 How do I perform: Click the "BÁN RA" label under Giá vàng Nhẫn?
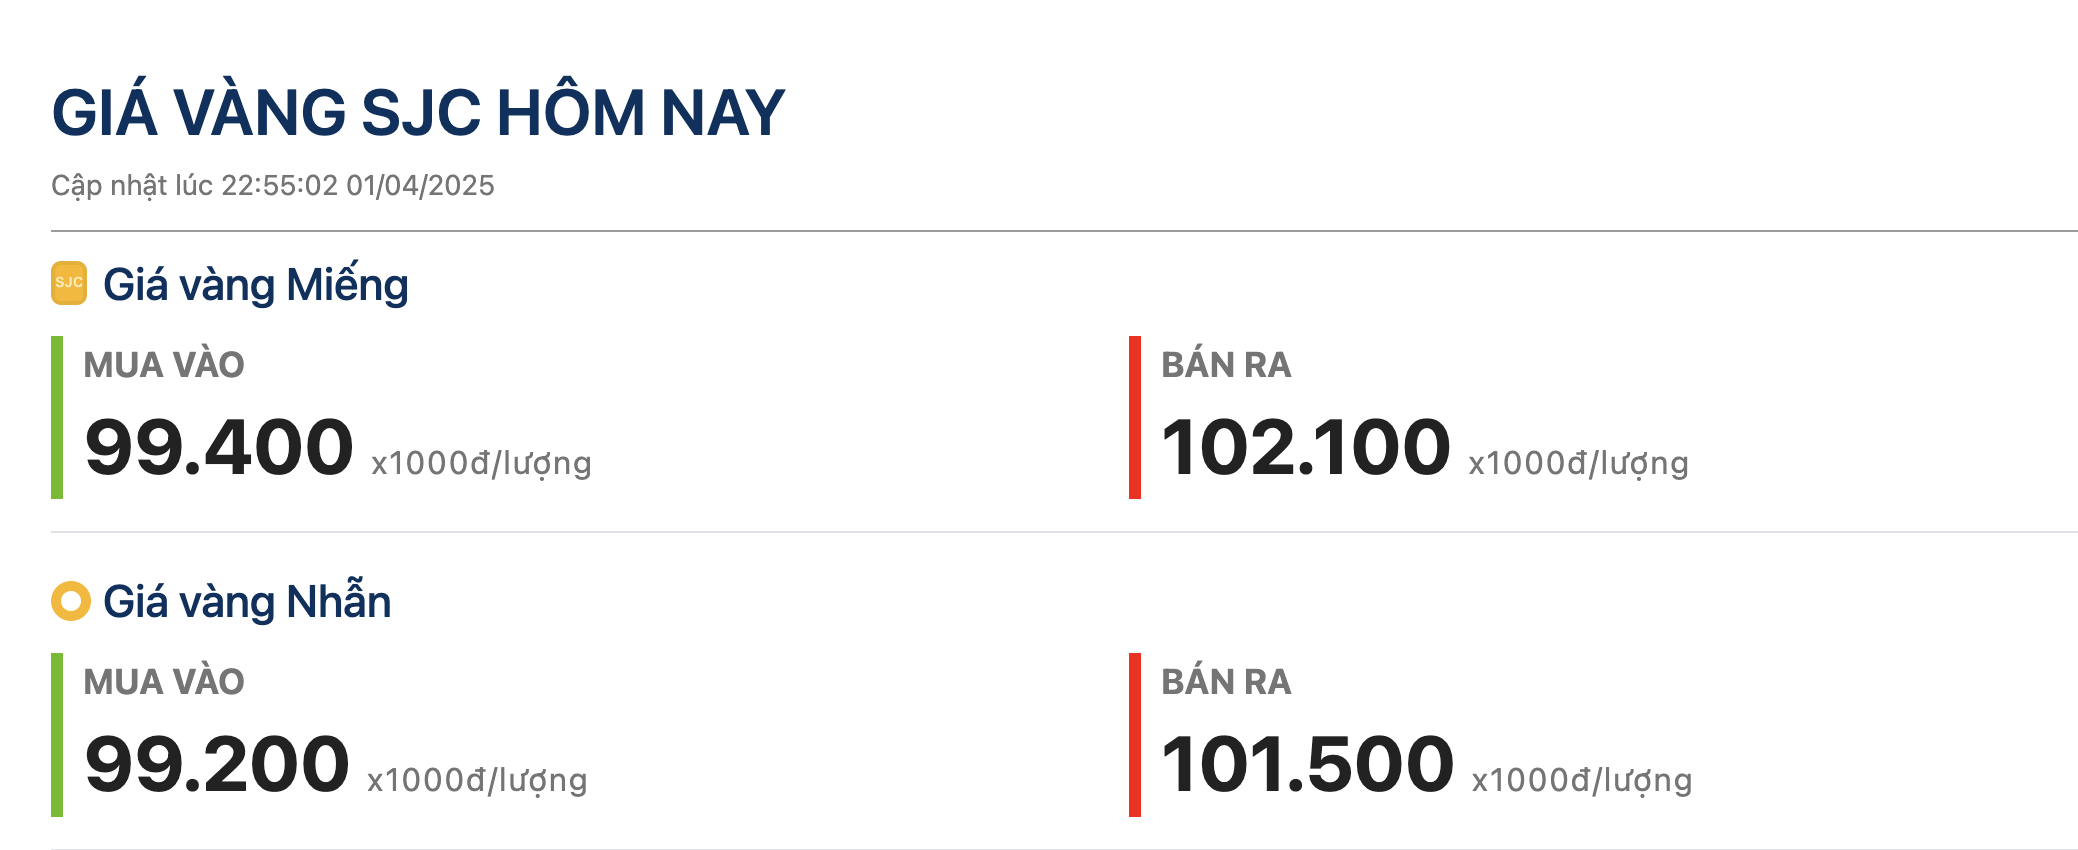tap(1226, 682)
